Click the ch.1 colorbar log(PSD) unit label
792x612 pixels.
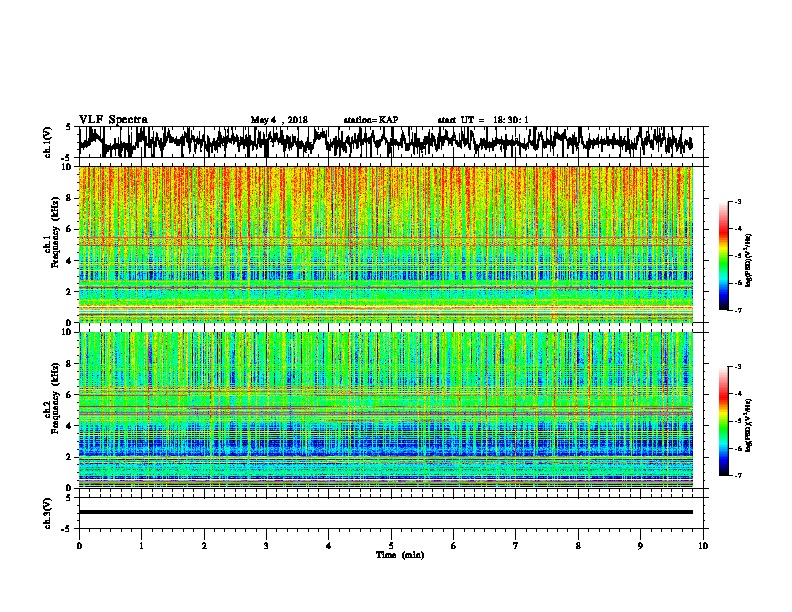pyautogui.click(x=748, y=261)
